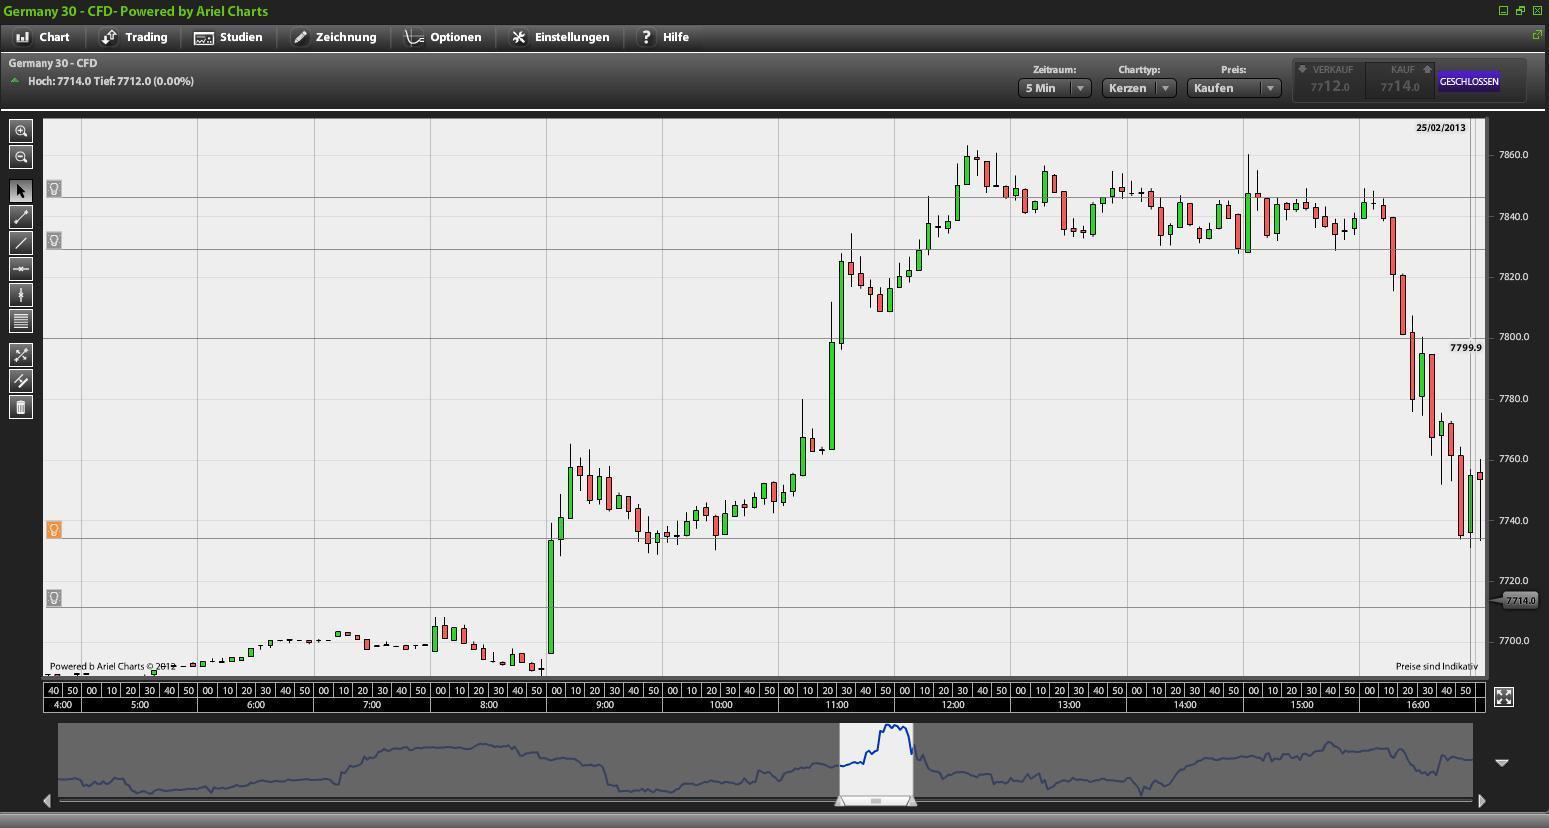Select the Fibonacci horizontal lines tool

pos(21,321)
